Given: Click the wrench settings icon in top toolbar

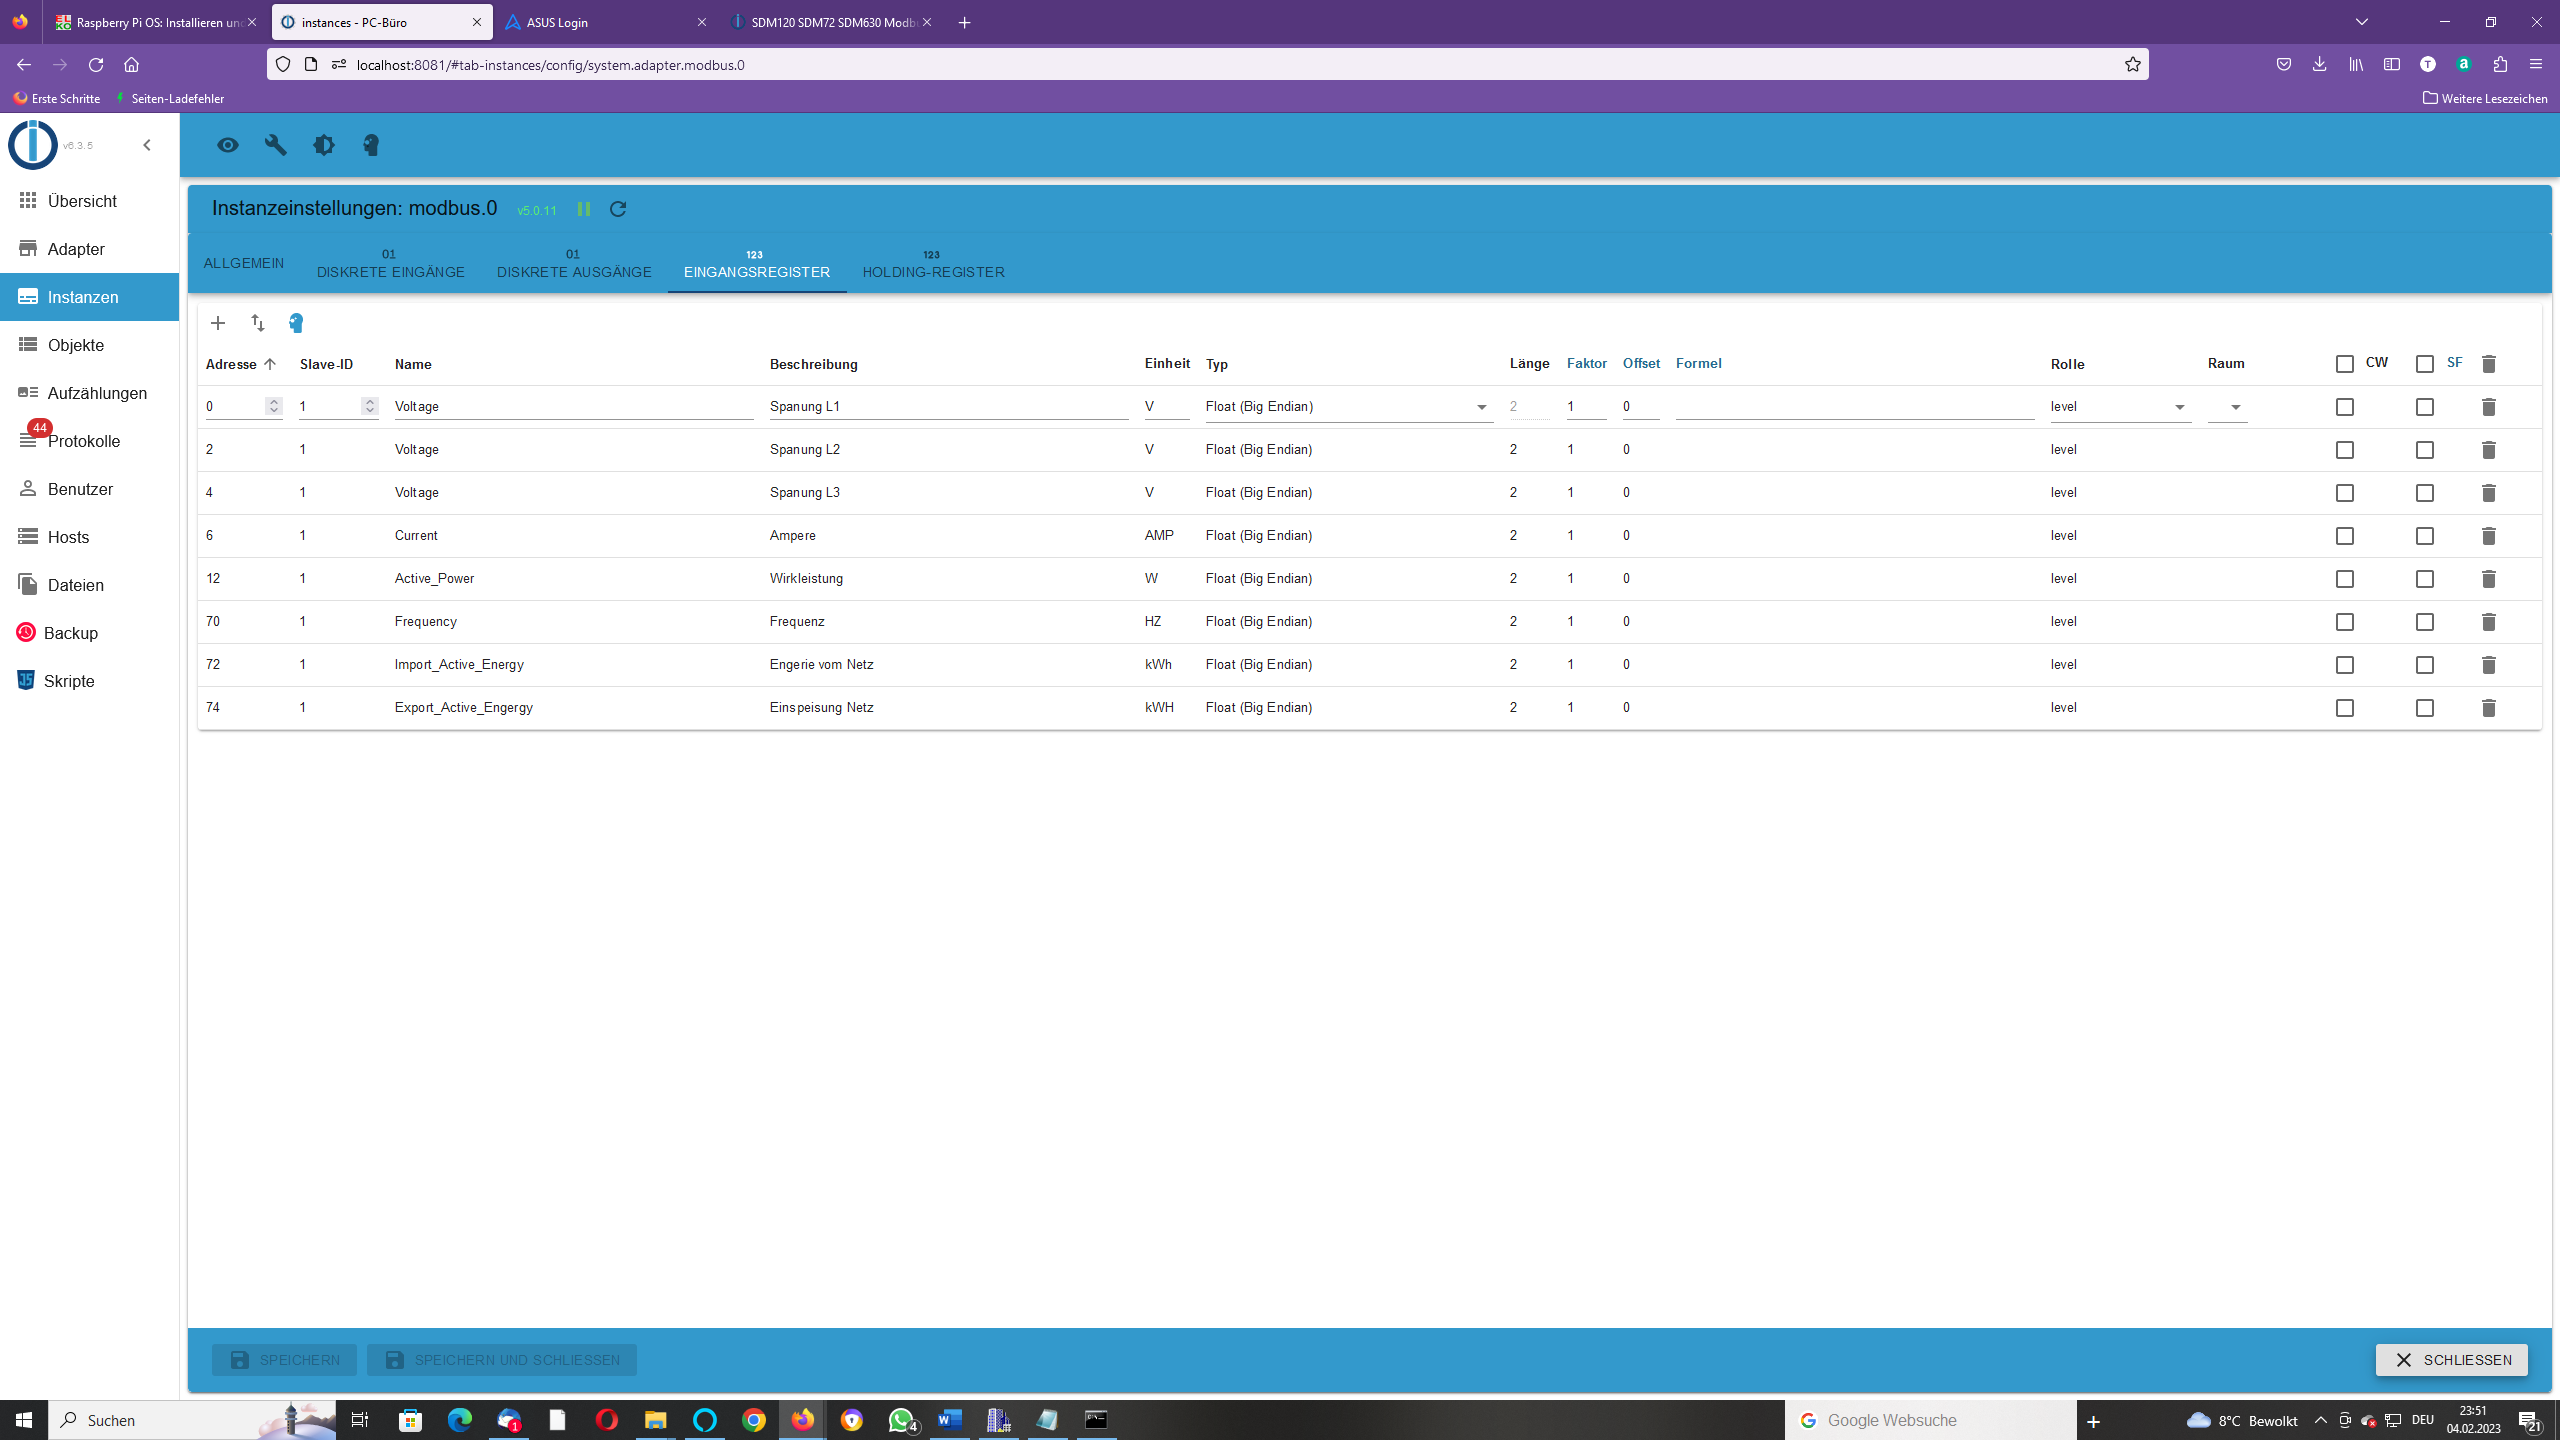Looking at the screenshot, I should (x=276, y=145).
